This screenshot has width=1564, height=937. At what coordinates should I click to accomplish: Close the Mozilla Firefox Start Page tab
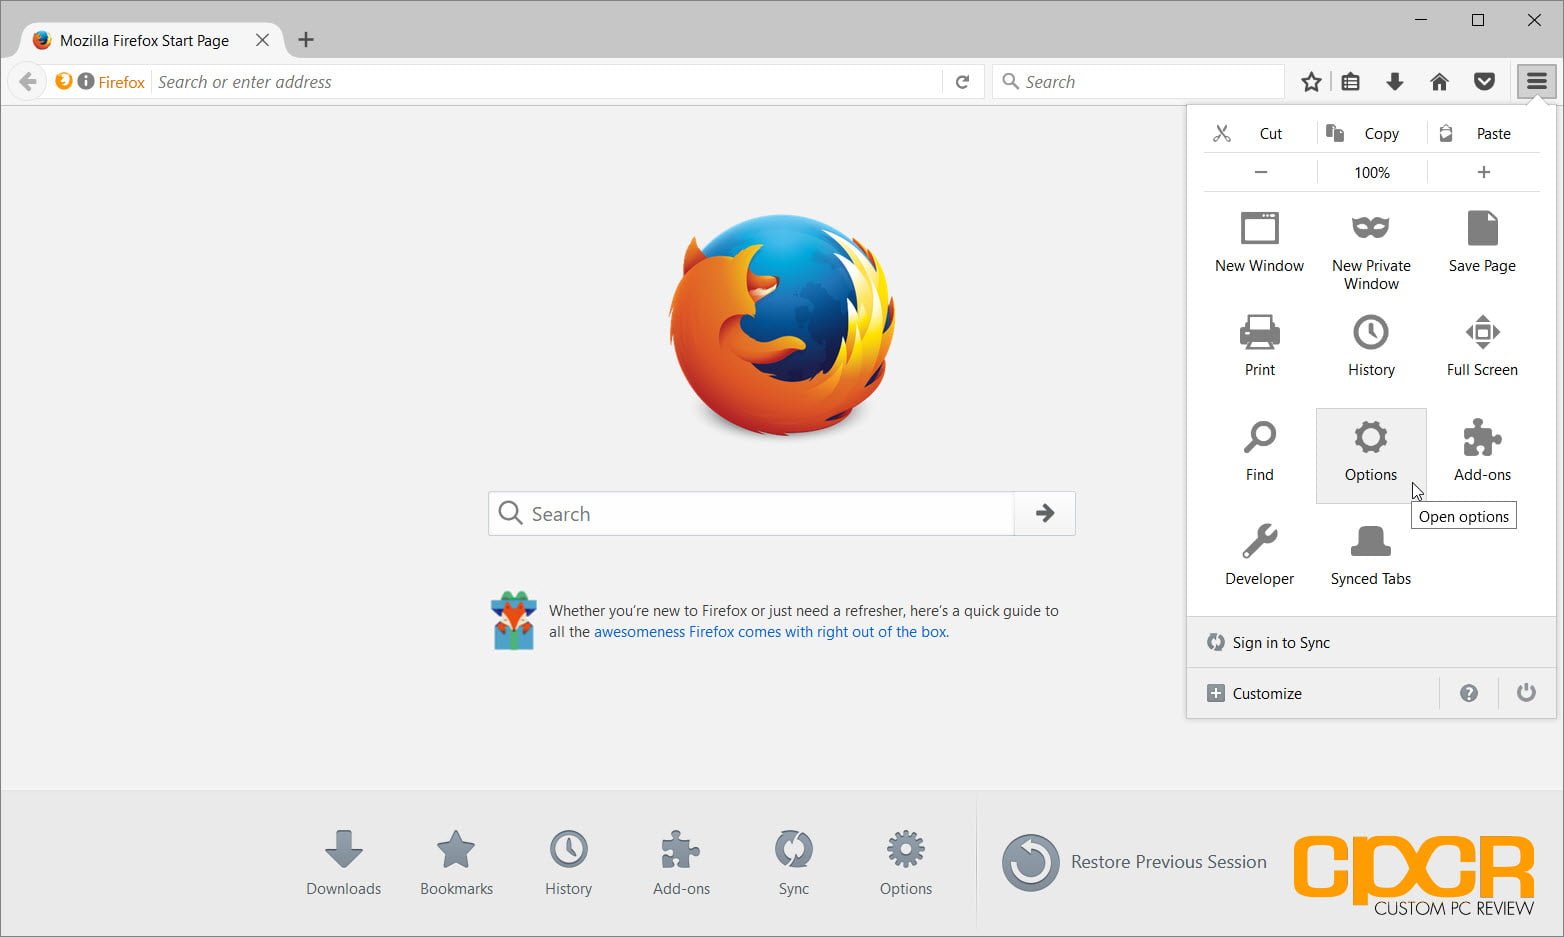(x=262, y=40)
